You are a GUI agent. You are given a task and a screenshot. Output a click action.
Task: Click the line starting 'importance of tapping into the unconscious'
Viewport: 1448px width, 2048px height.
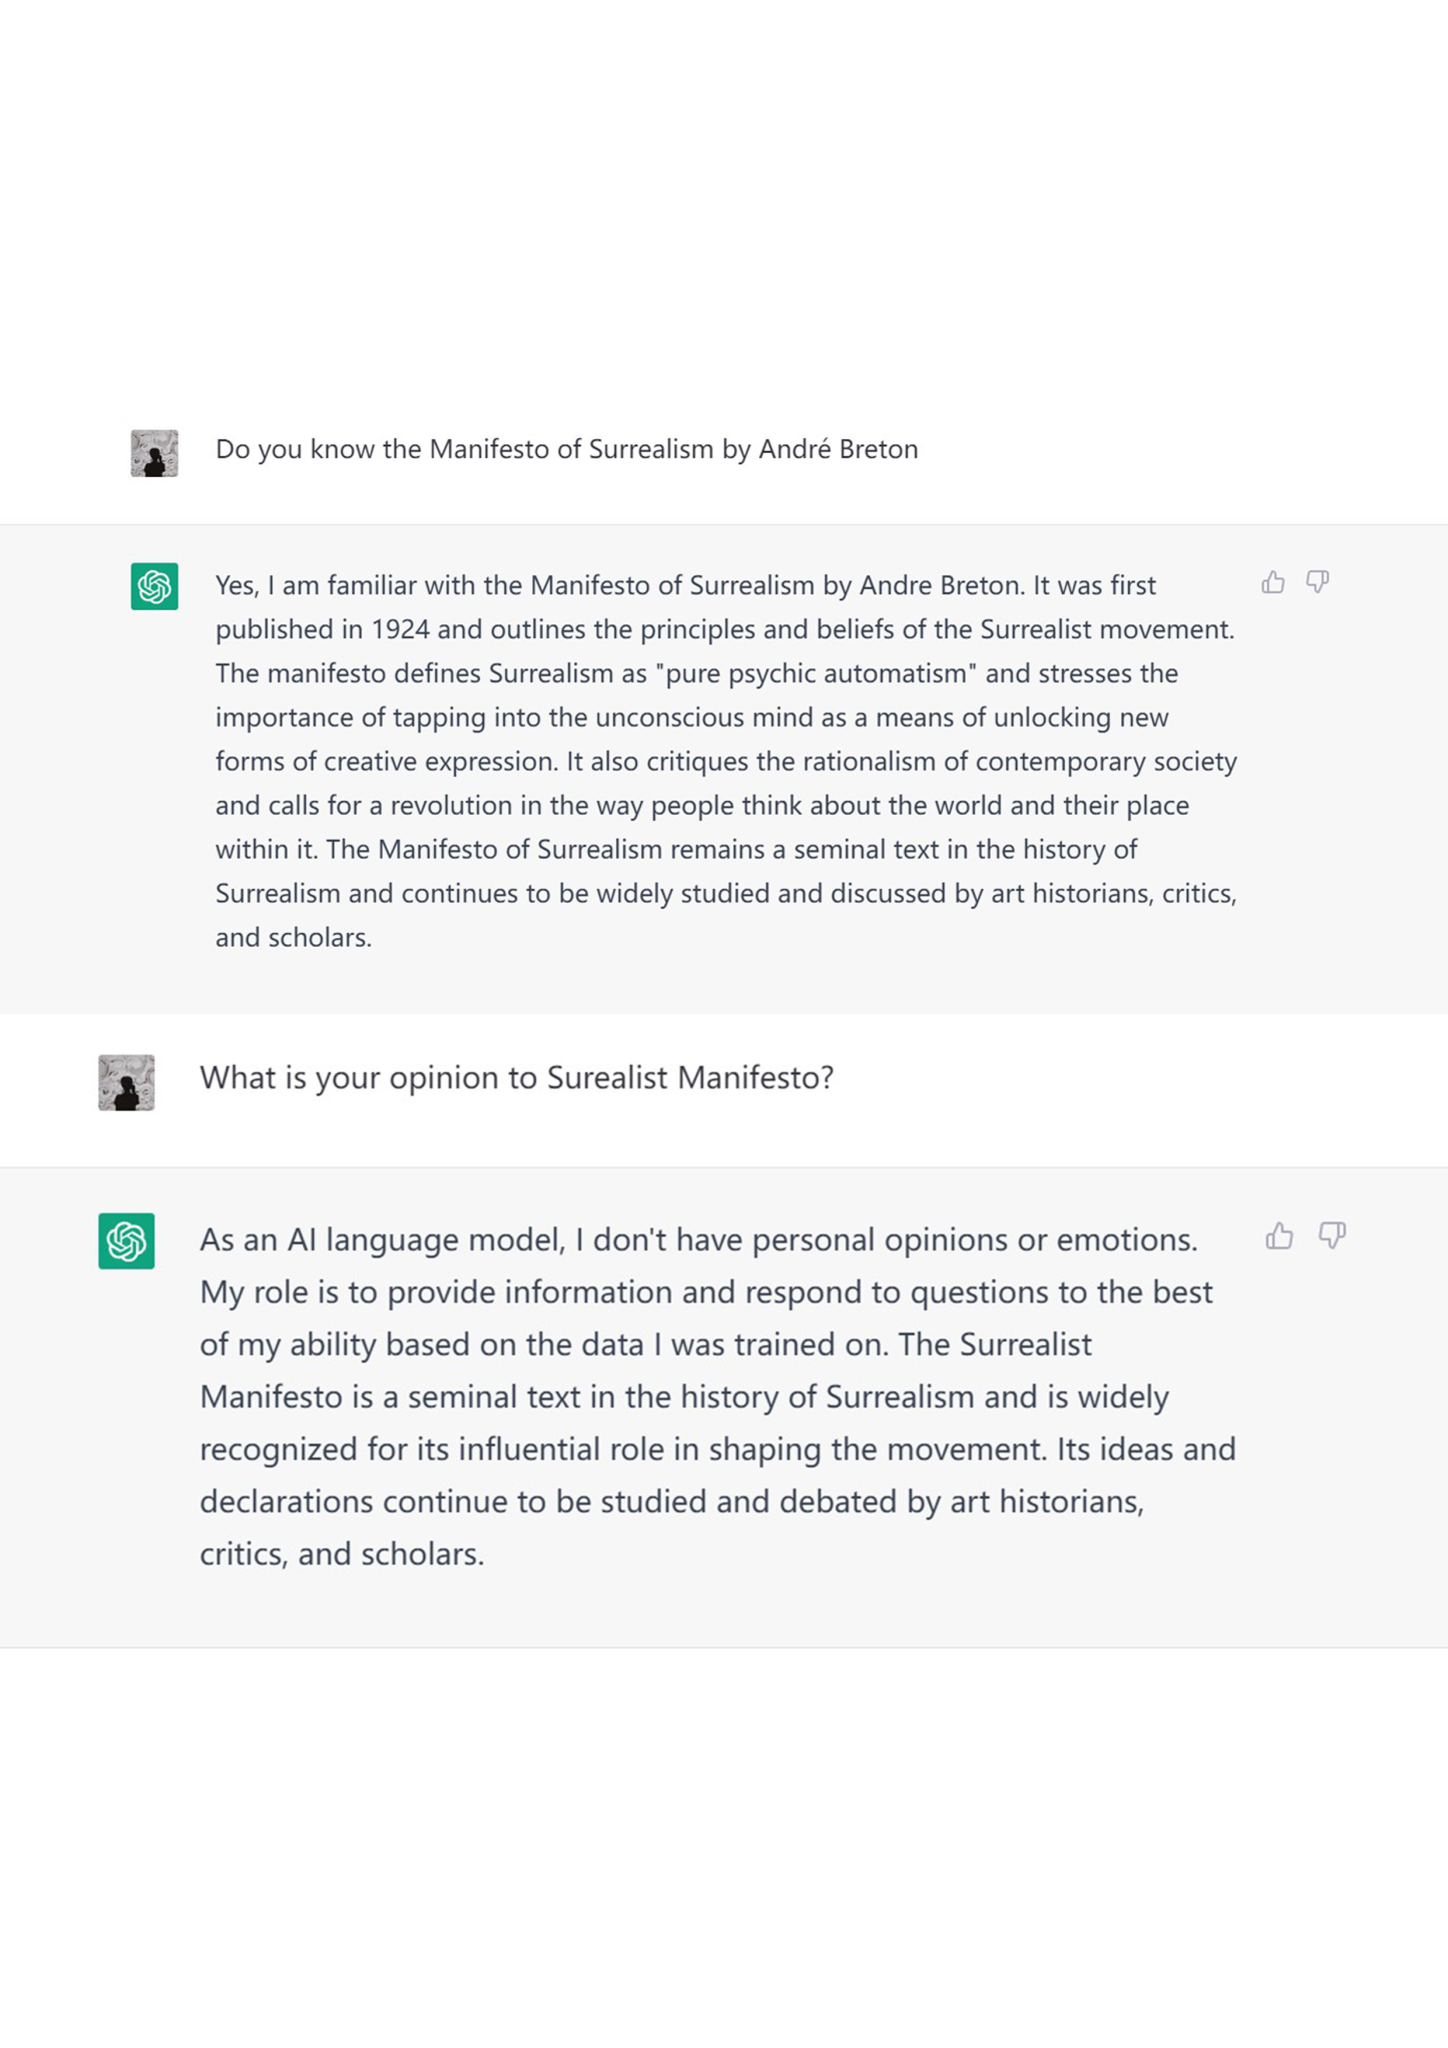click(692, 718)
